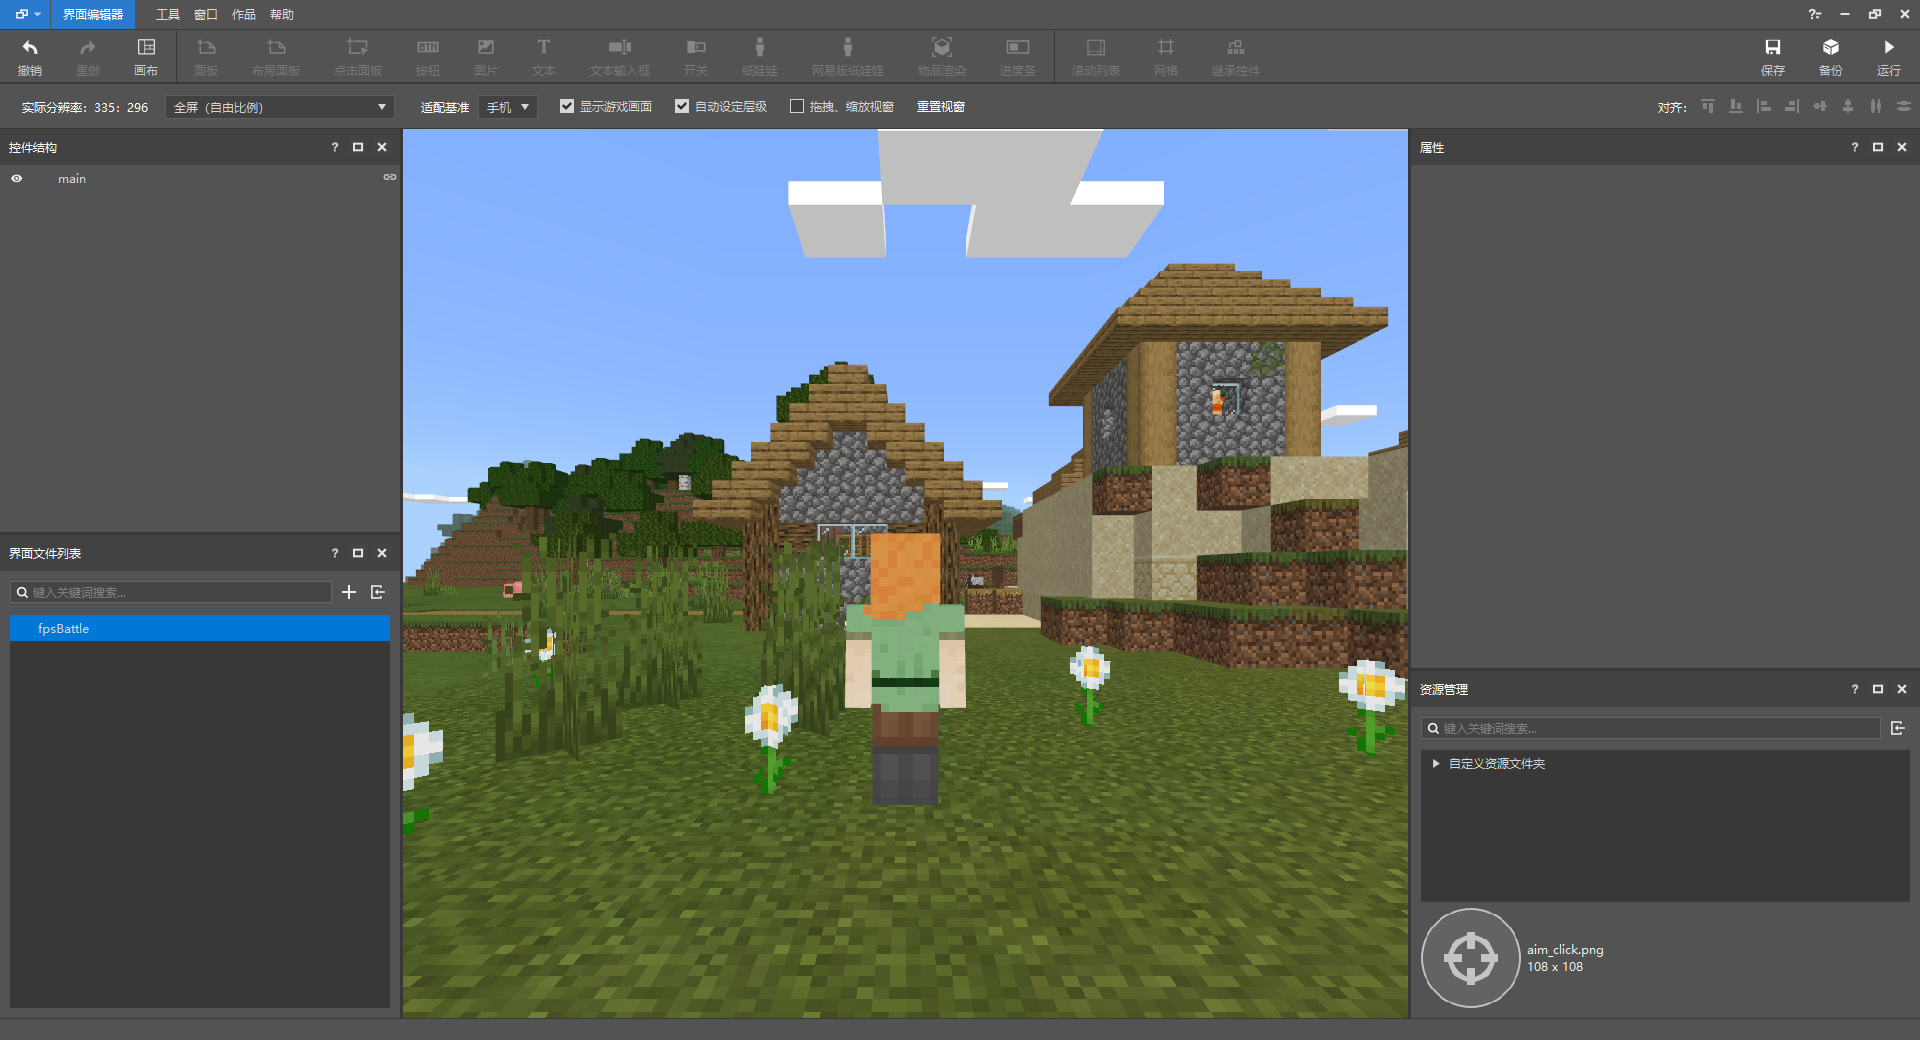
Task: Add a Switch (开关) control
Action: (x=696, y=57)
